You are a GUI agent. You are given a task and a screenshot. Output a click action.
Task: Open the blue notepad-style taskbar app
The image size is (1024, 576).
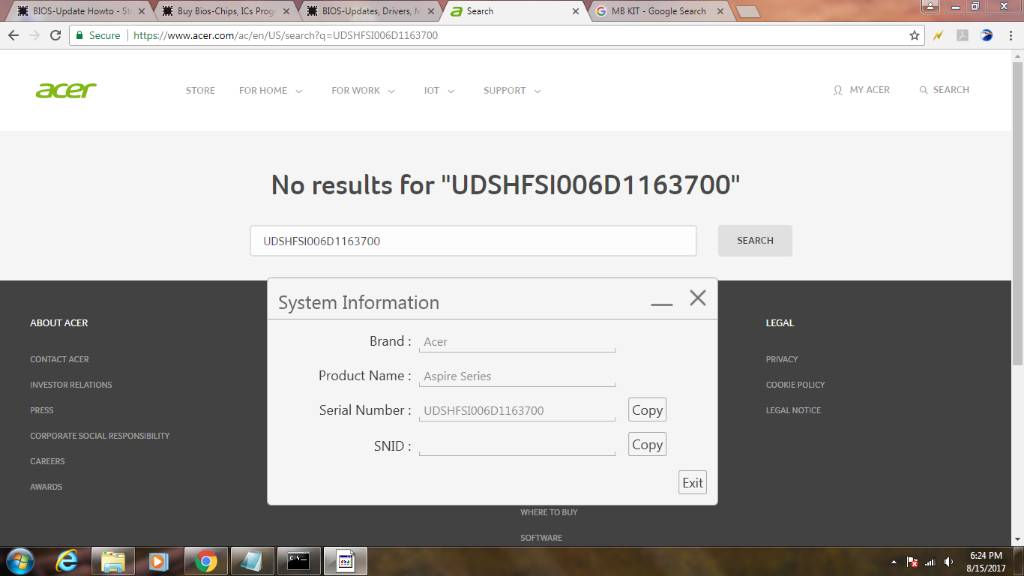pos(251,561)
